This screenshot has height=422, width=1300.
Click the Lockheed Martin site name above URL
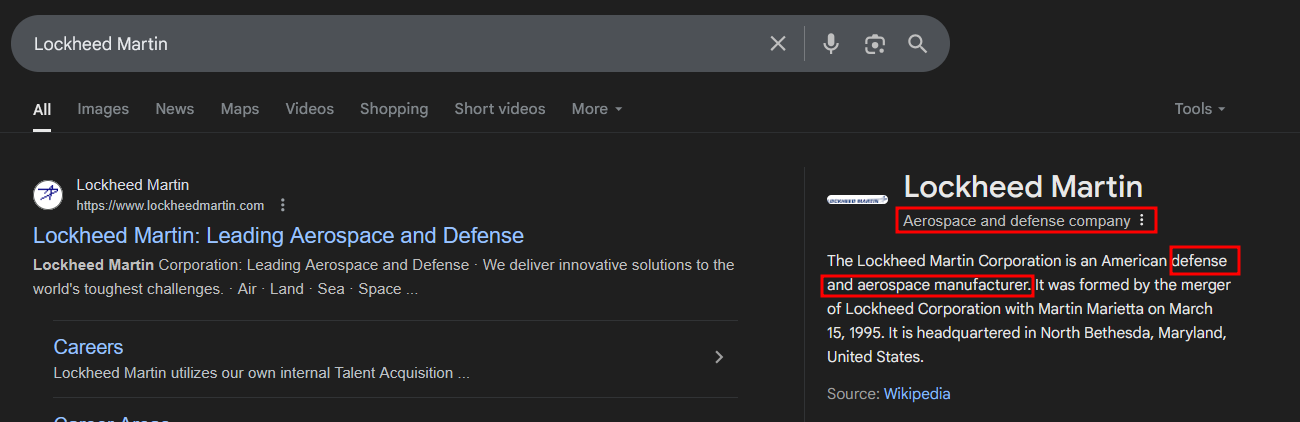pyautogui.click(x=133, y=185)
